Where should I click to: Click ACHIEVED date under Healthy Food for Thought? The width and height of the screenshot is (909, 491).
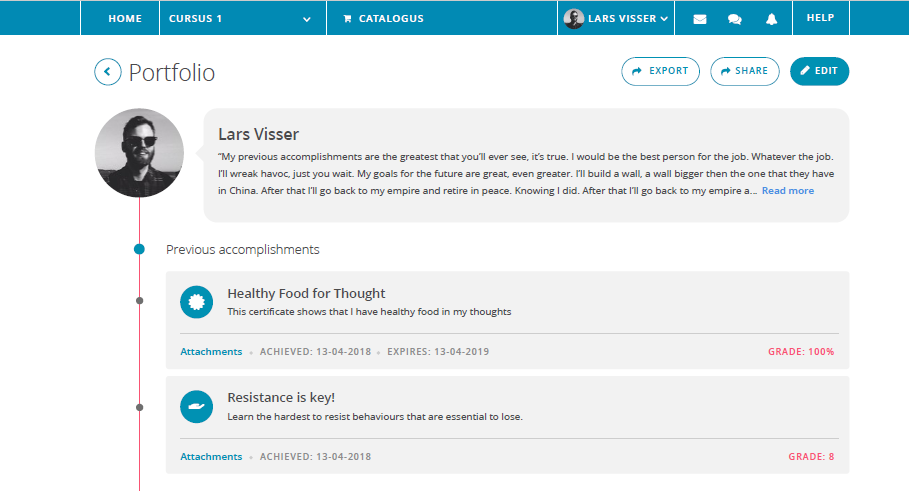[x=315, y=351]
